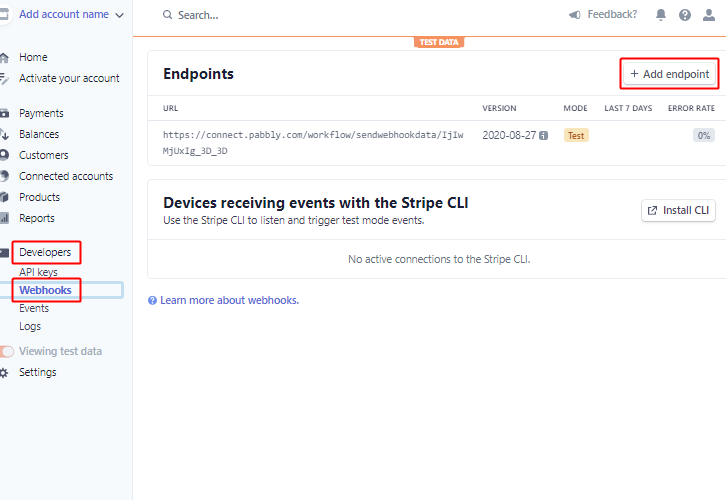Click the LAST 7 DAYS column header

point(628,108)
